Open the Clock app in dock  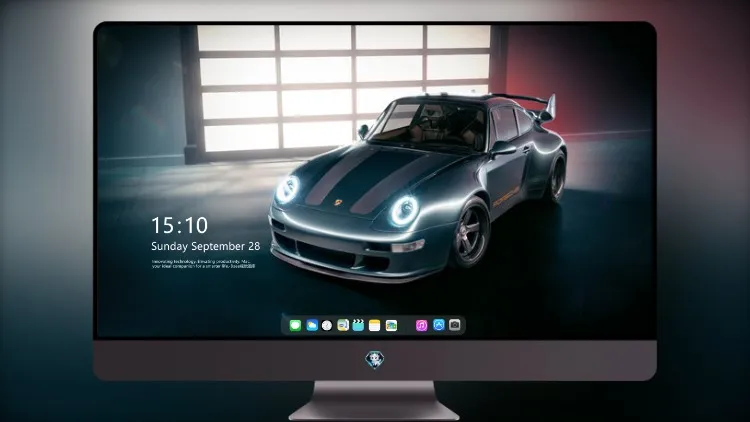click(327, 325)
